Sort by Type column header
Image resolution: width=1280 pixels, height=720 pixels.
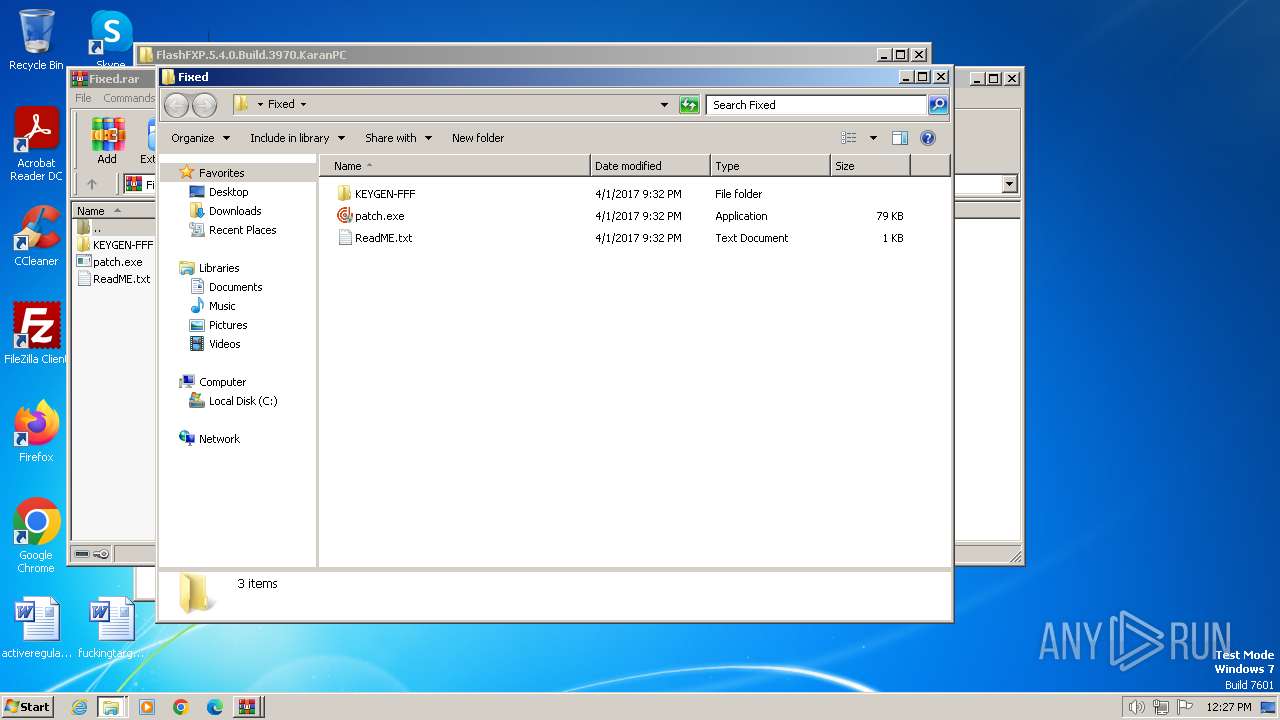tap(770, 166)
